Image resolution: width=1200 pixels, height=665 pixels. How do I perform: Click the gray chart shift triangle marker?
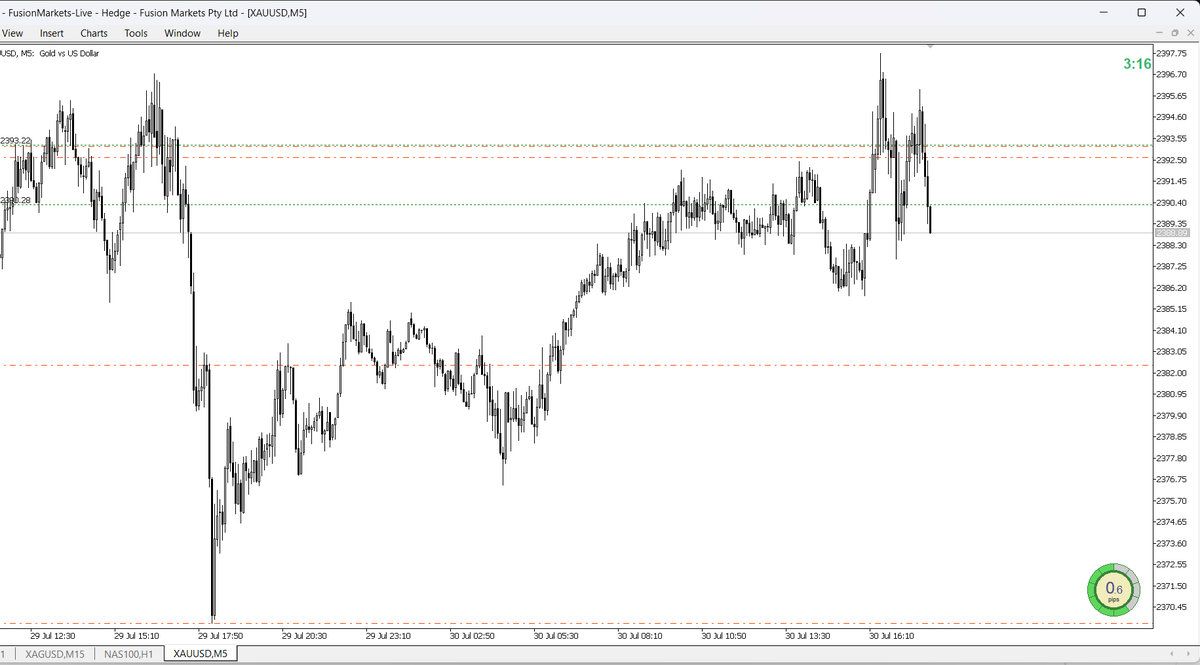(x=931, y=46)
